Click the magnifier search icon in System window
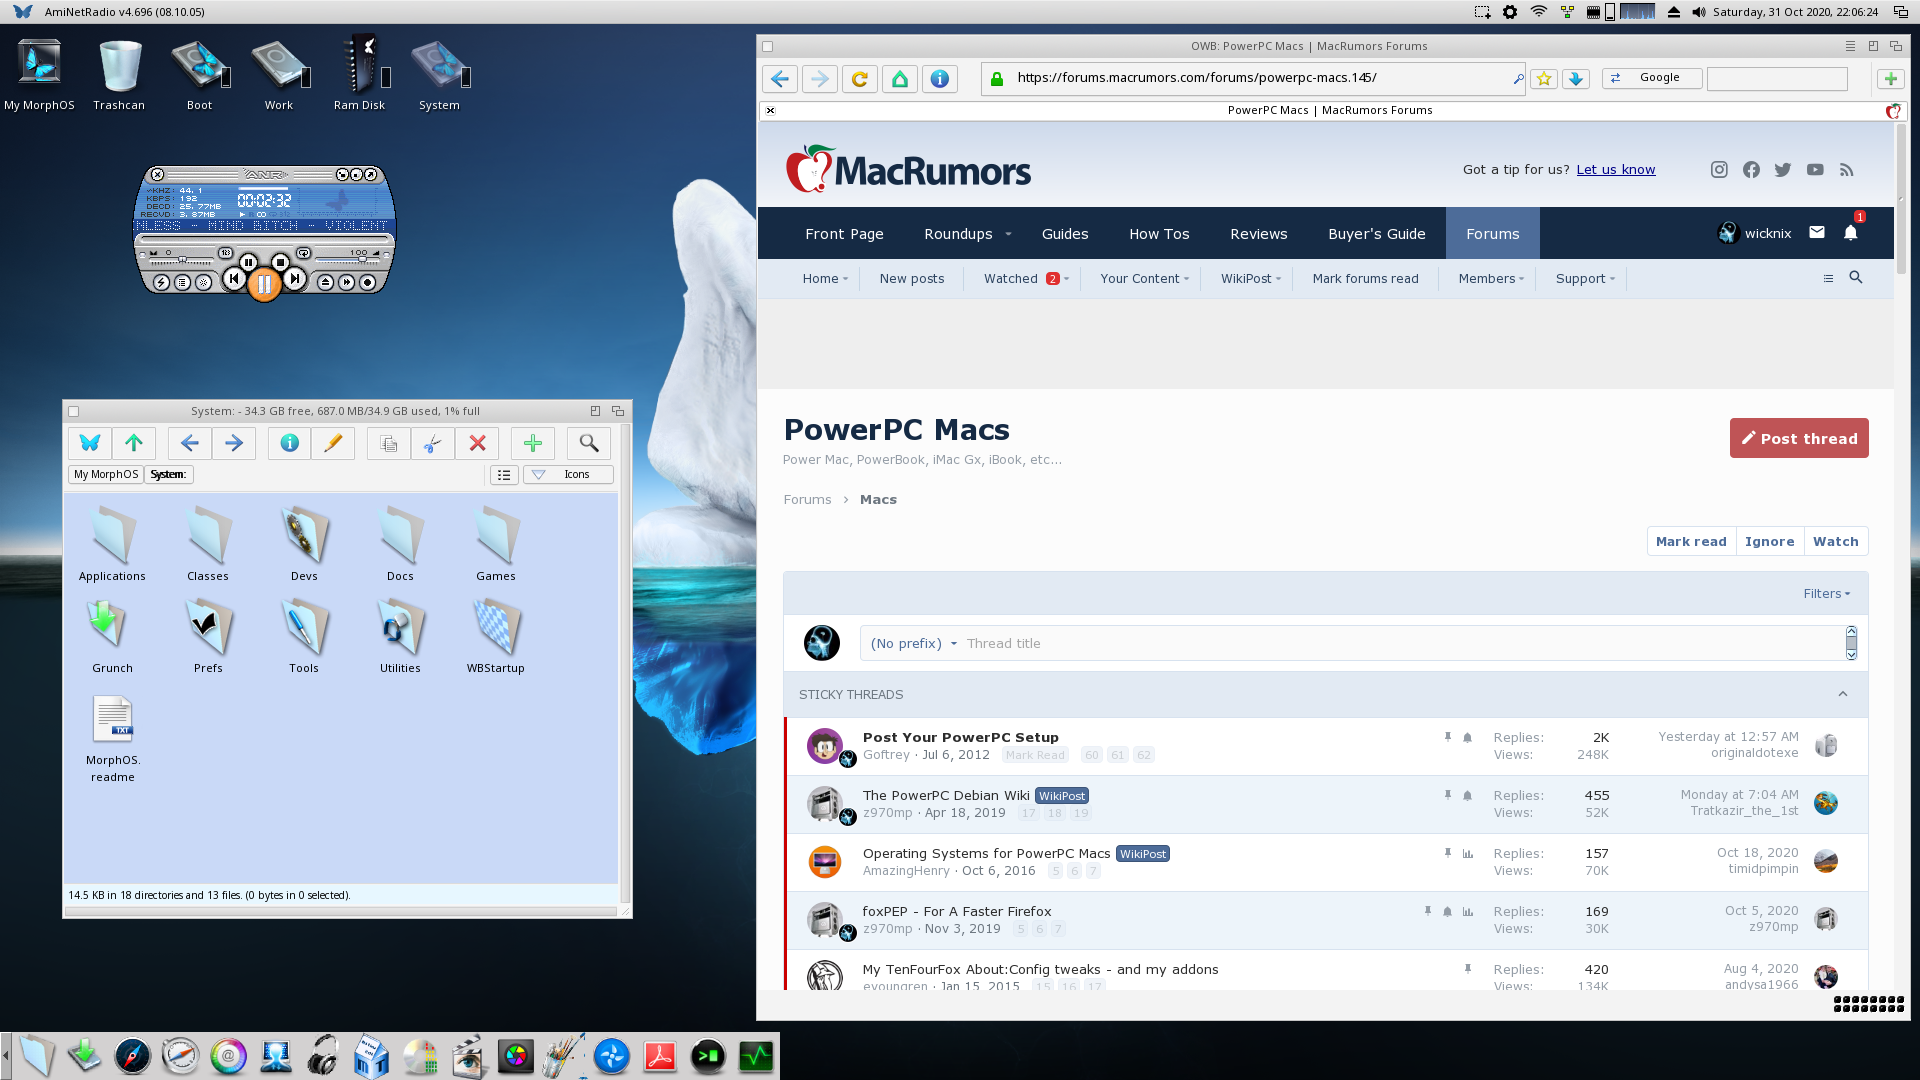This screenshot has height=1080, width=1920. point(589,443)
